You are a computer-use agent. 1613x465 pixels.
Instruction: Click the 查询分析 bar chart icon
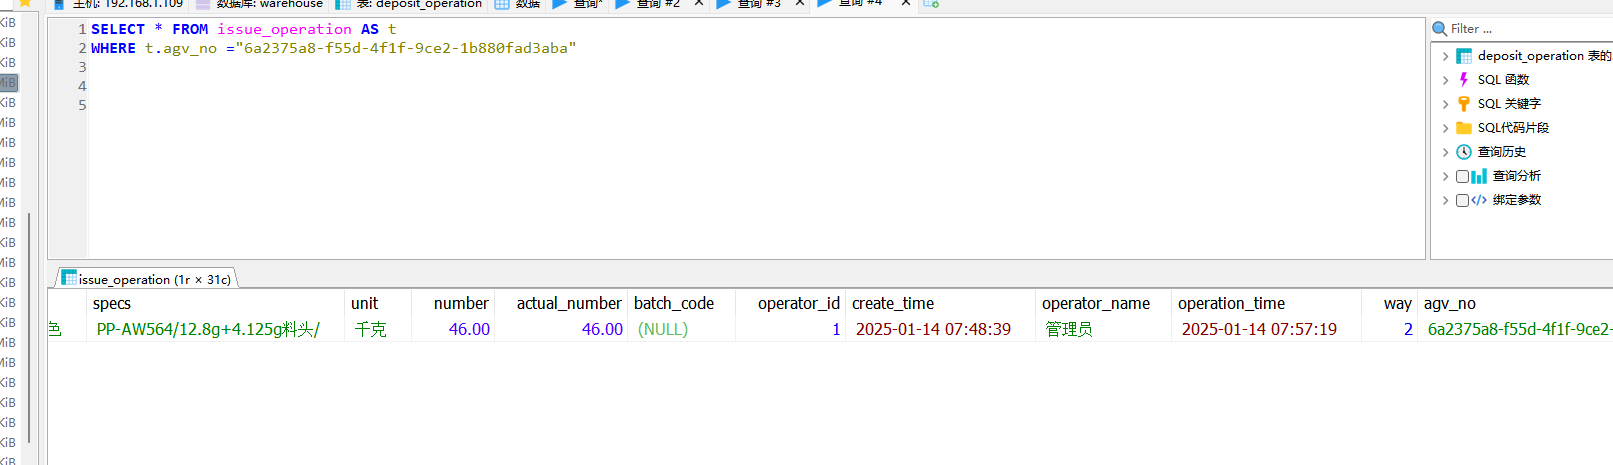click(x=1479, y=176)
